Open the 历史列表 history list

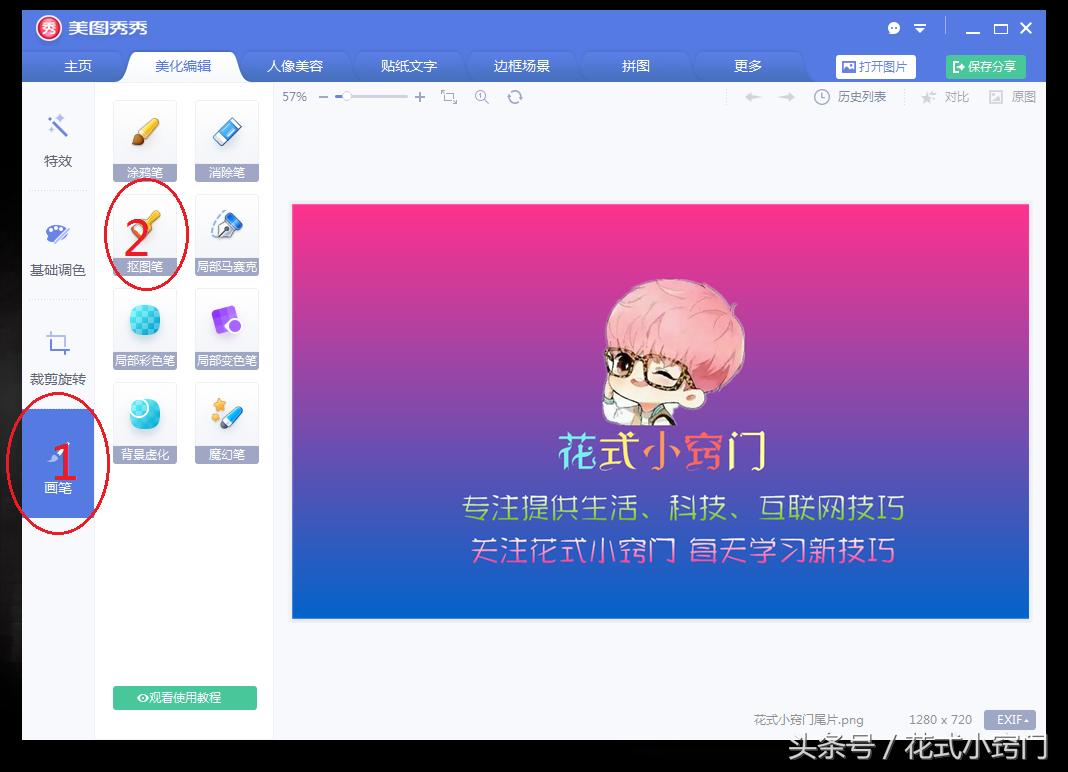[x=852, y=97]
